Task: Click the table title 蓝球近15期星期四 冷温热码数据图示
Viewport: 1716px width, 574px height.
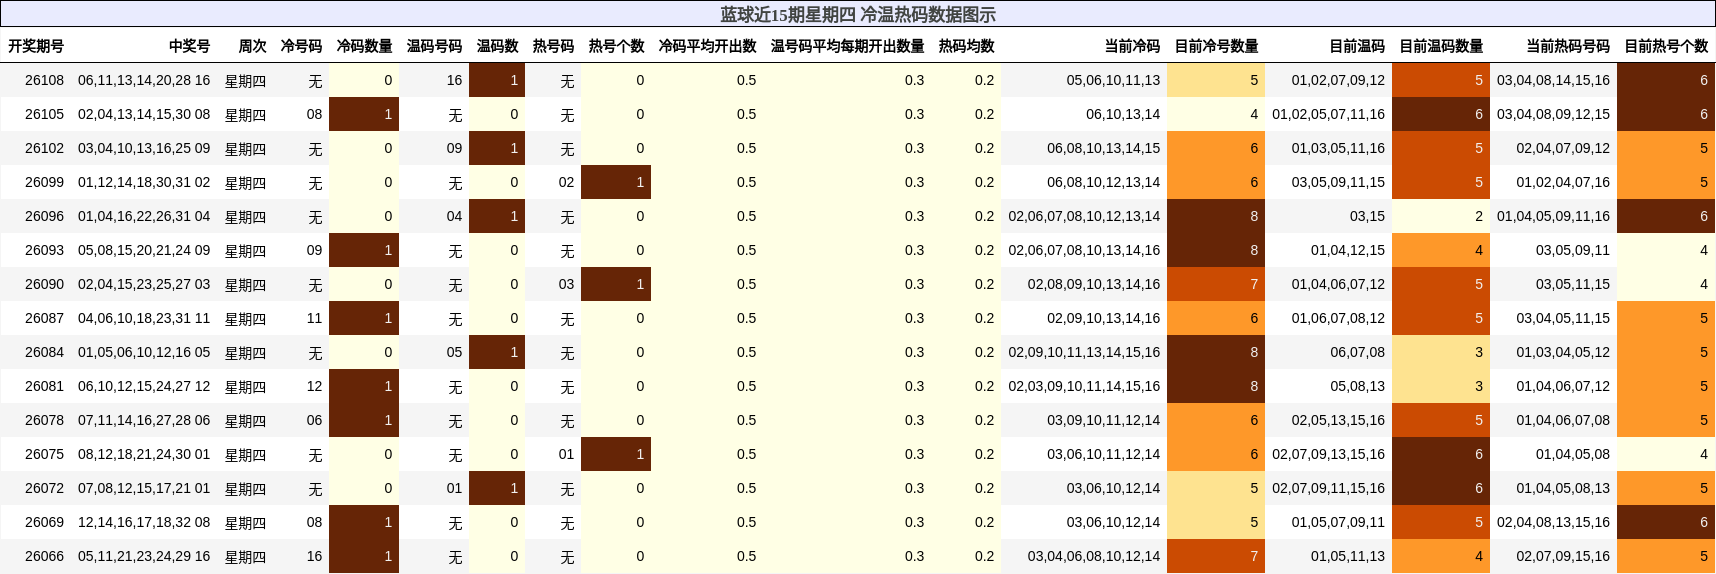Action: [858, 14]
